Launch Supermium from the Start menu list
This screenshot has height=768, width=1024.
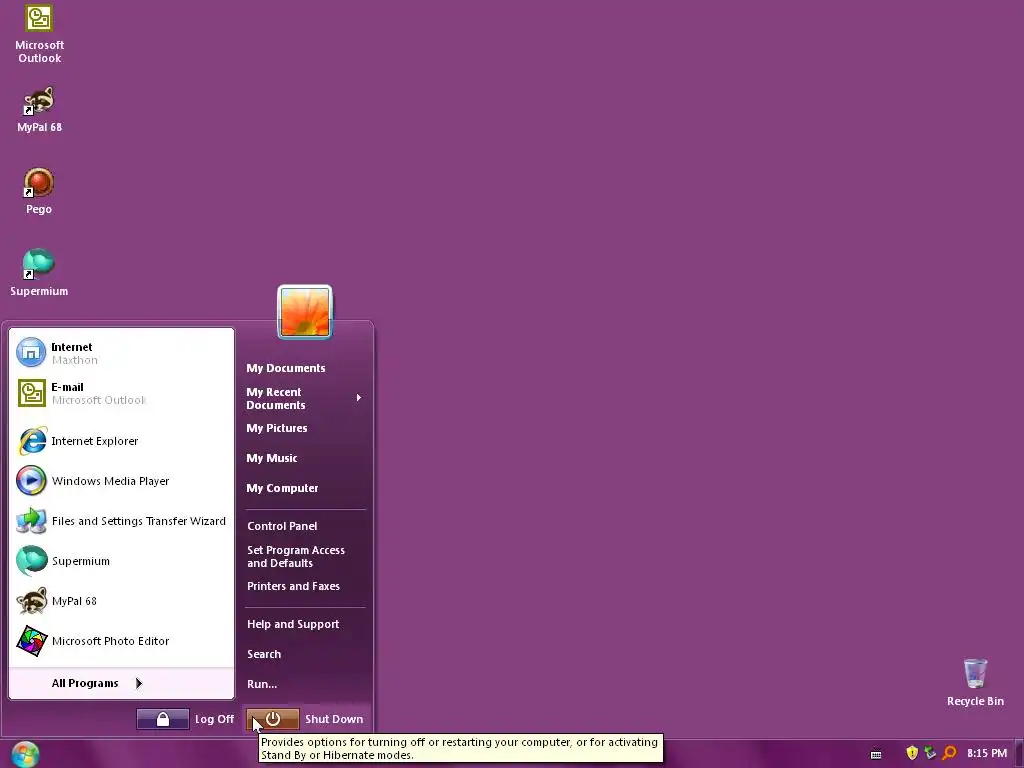tap(121, 561)
